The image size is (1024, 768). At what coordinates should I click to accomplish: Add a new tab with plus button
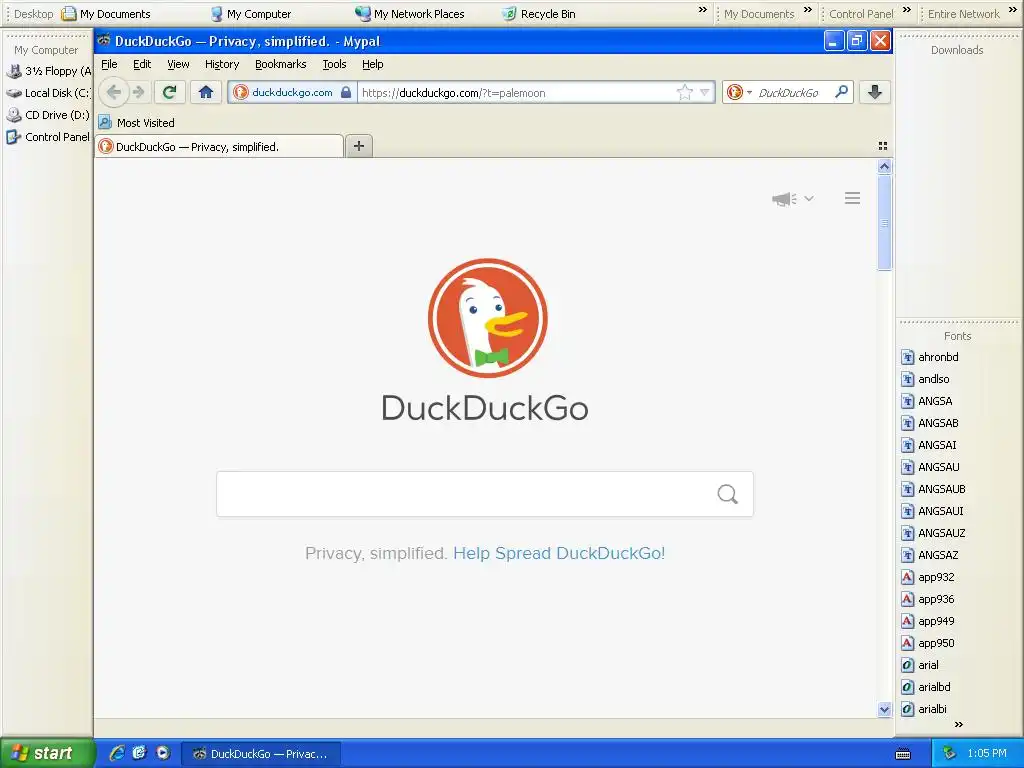(359, 146)
